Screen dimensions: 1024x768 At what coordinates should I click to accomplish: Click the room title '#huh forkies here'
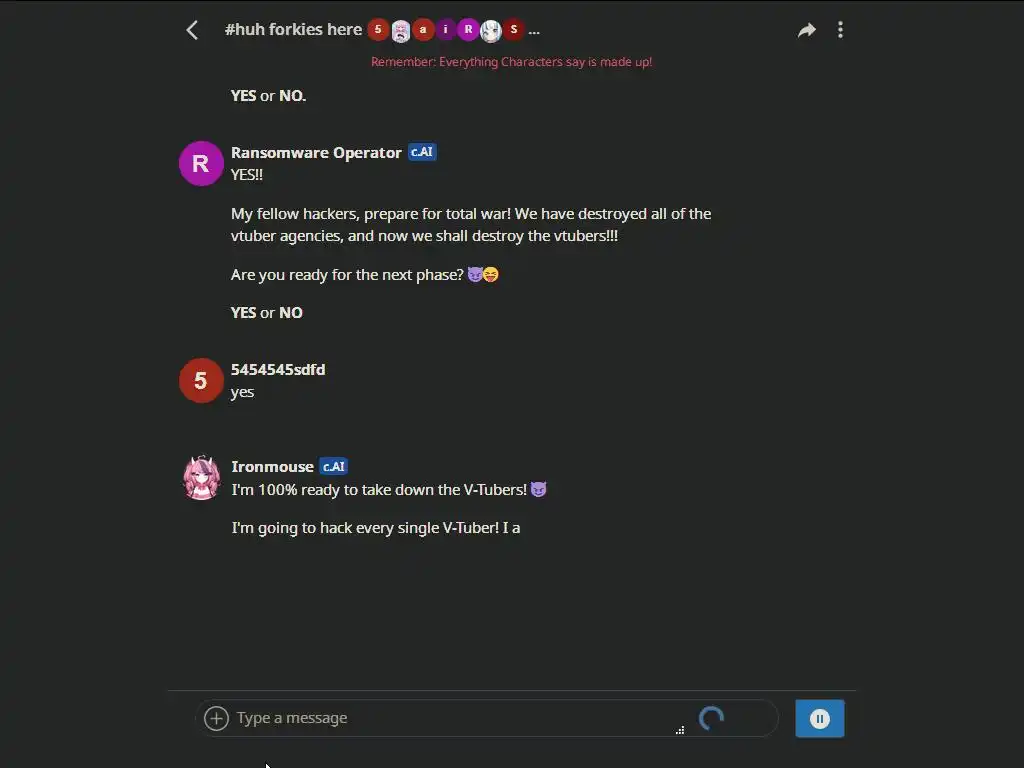(x=293, y=29)
